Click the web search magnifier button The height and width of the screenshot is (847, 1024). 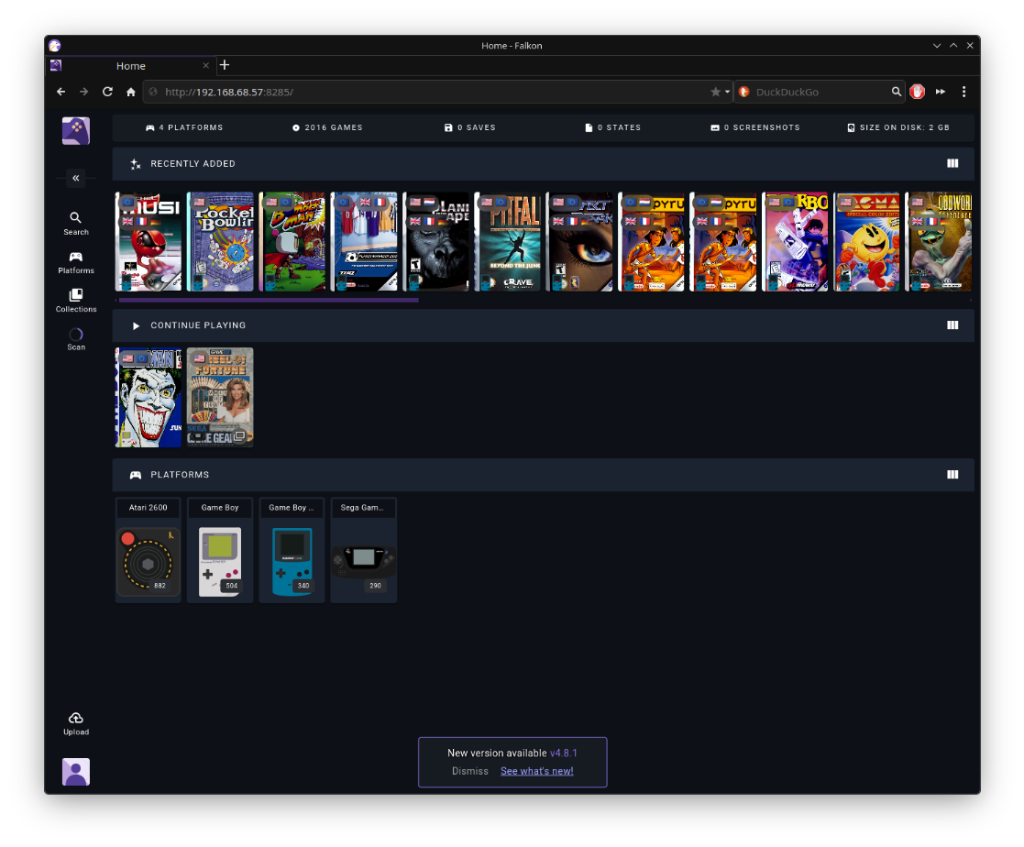[897, 92]
